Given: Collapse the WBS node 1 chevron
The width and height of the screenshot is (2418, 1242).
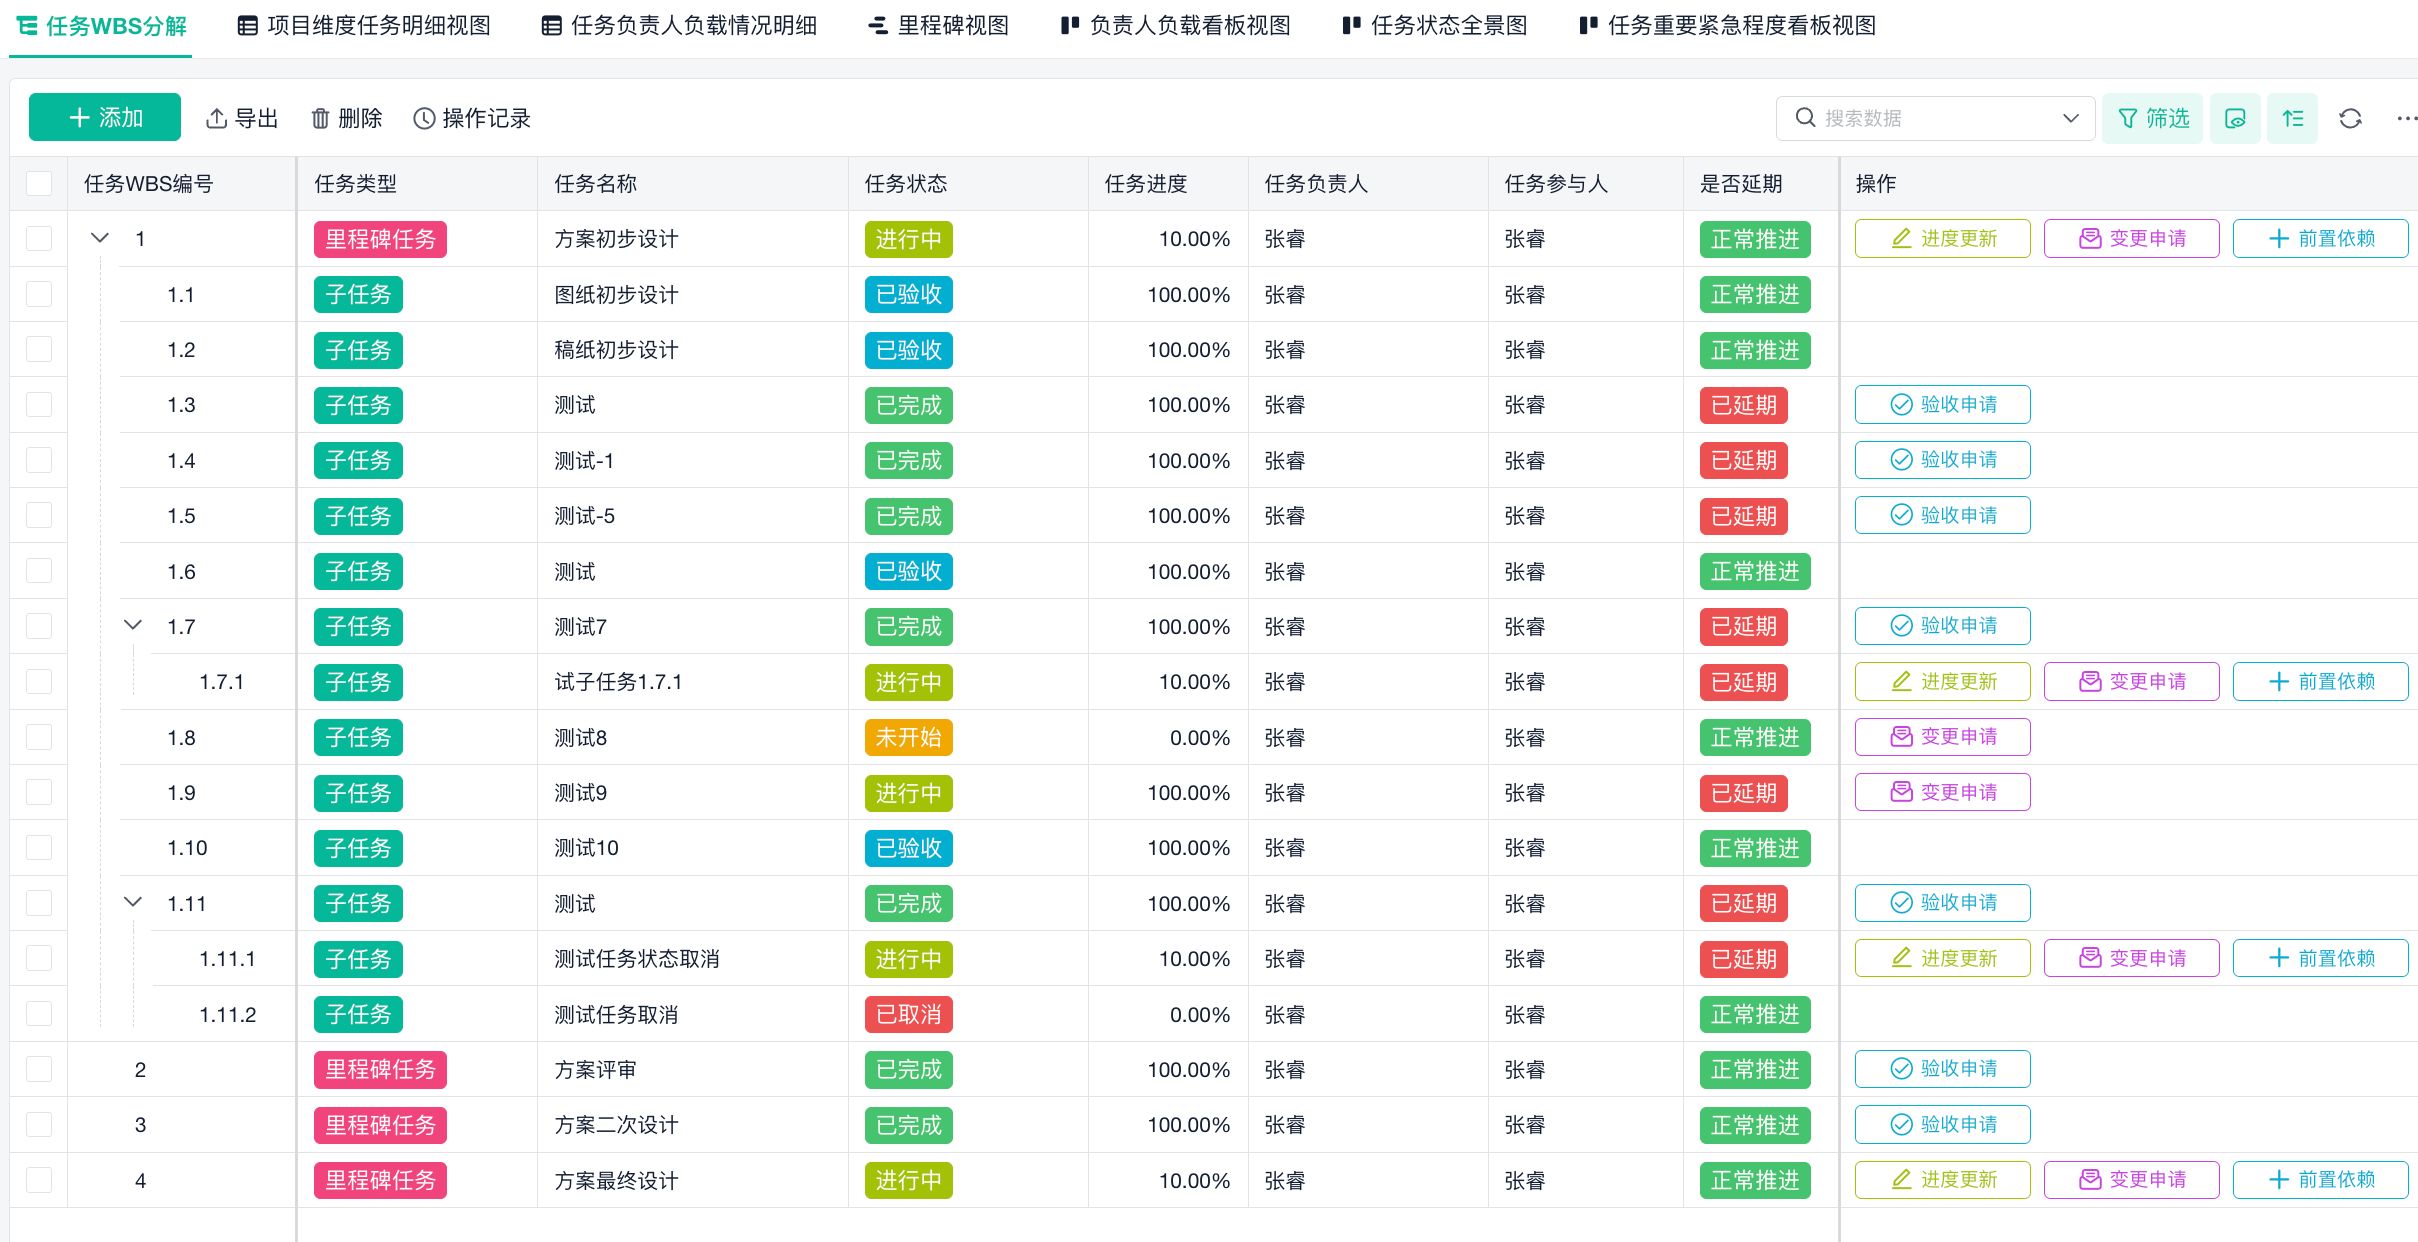Looking at the screenshot, I should (100, 238).
